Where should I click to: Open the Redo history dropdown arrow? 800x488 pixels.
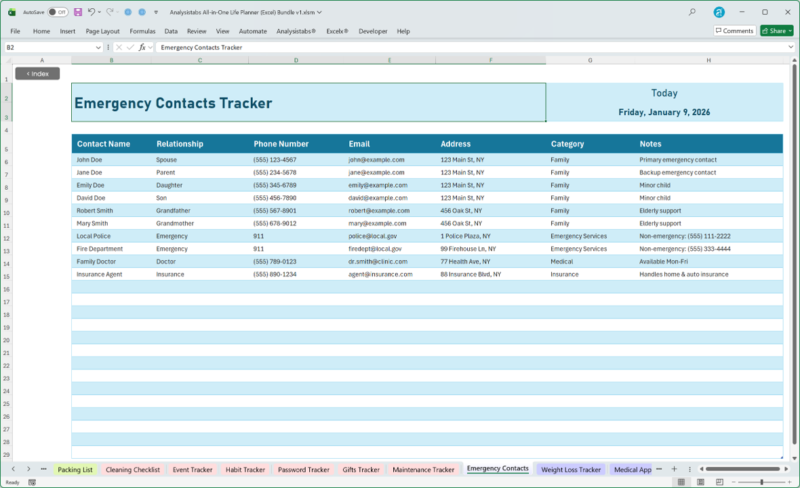click(x=117, y=12)
